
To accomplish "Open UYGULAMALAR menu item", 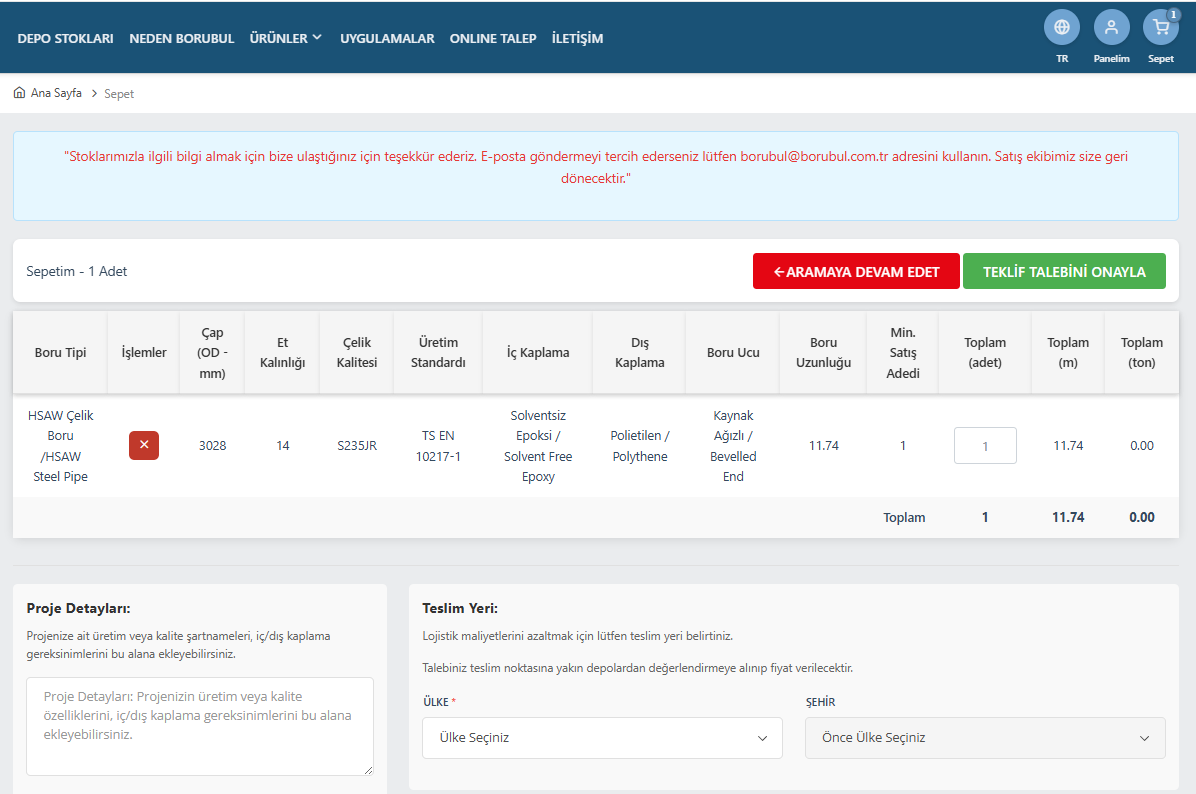I will tap(387, 38).
